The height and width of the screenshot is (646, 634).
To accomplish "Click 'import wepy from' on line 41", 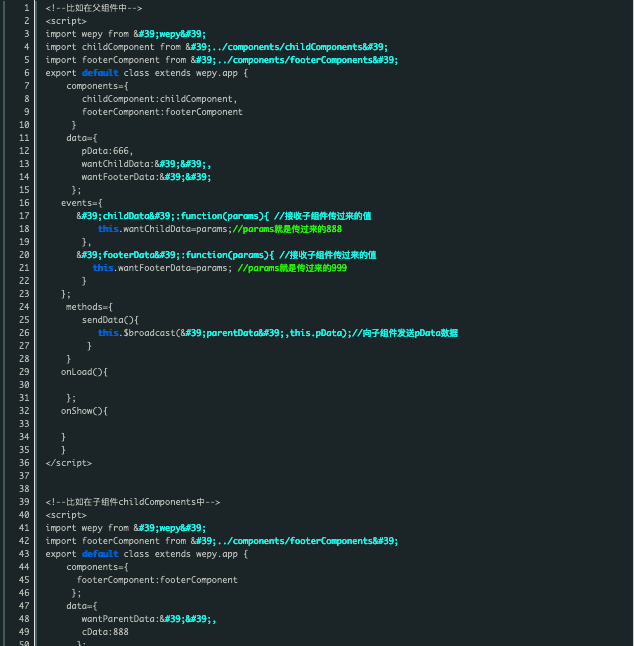I will point(87,528).
